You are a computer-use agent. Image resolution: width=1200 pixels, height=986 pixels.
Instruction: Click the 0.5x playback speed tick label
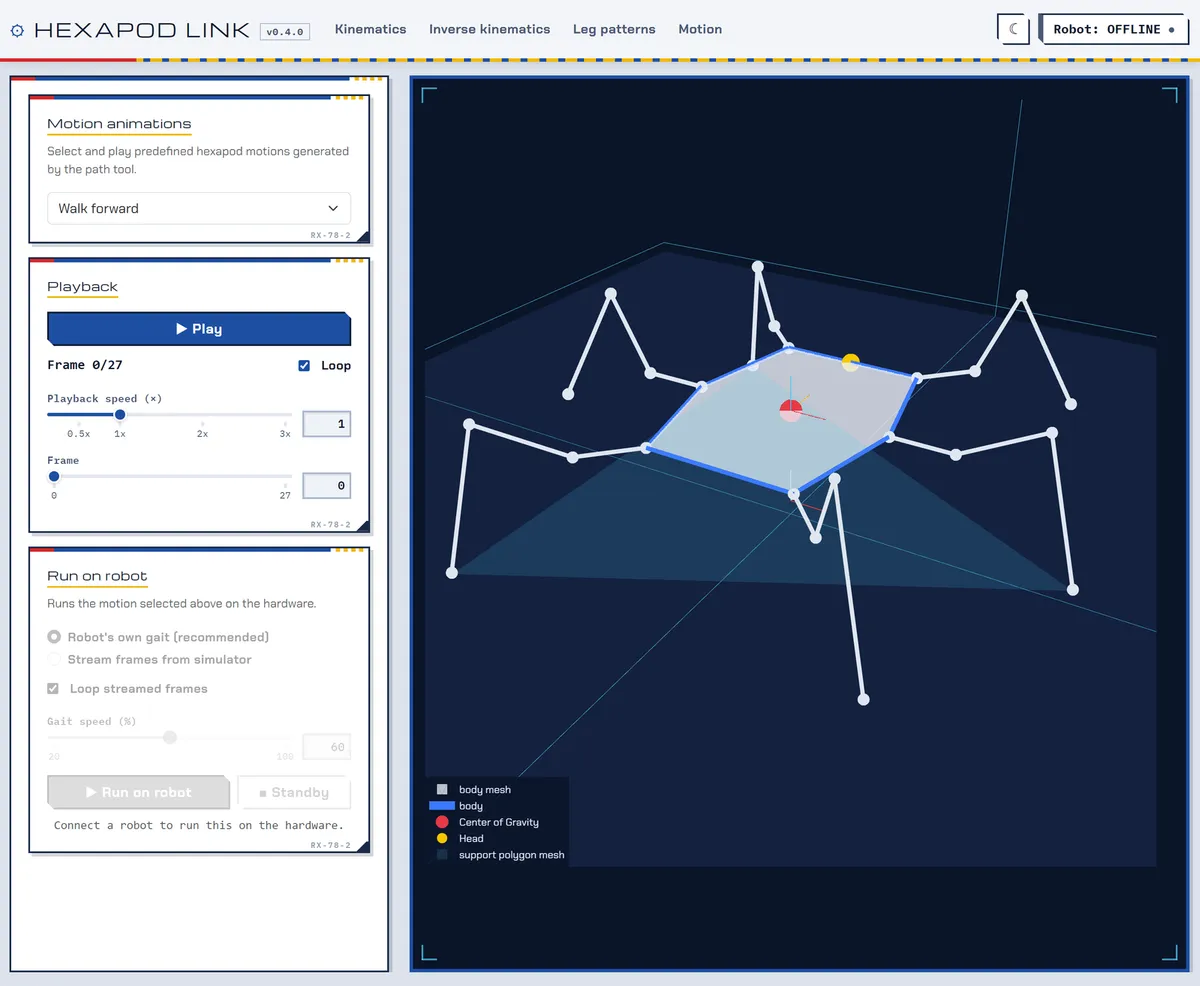pyautogui.click(x=79, y=434)
